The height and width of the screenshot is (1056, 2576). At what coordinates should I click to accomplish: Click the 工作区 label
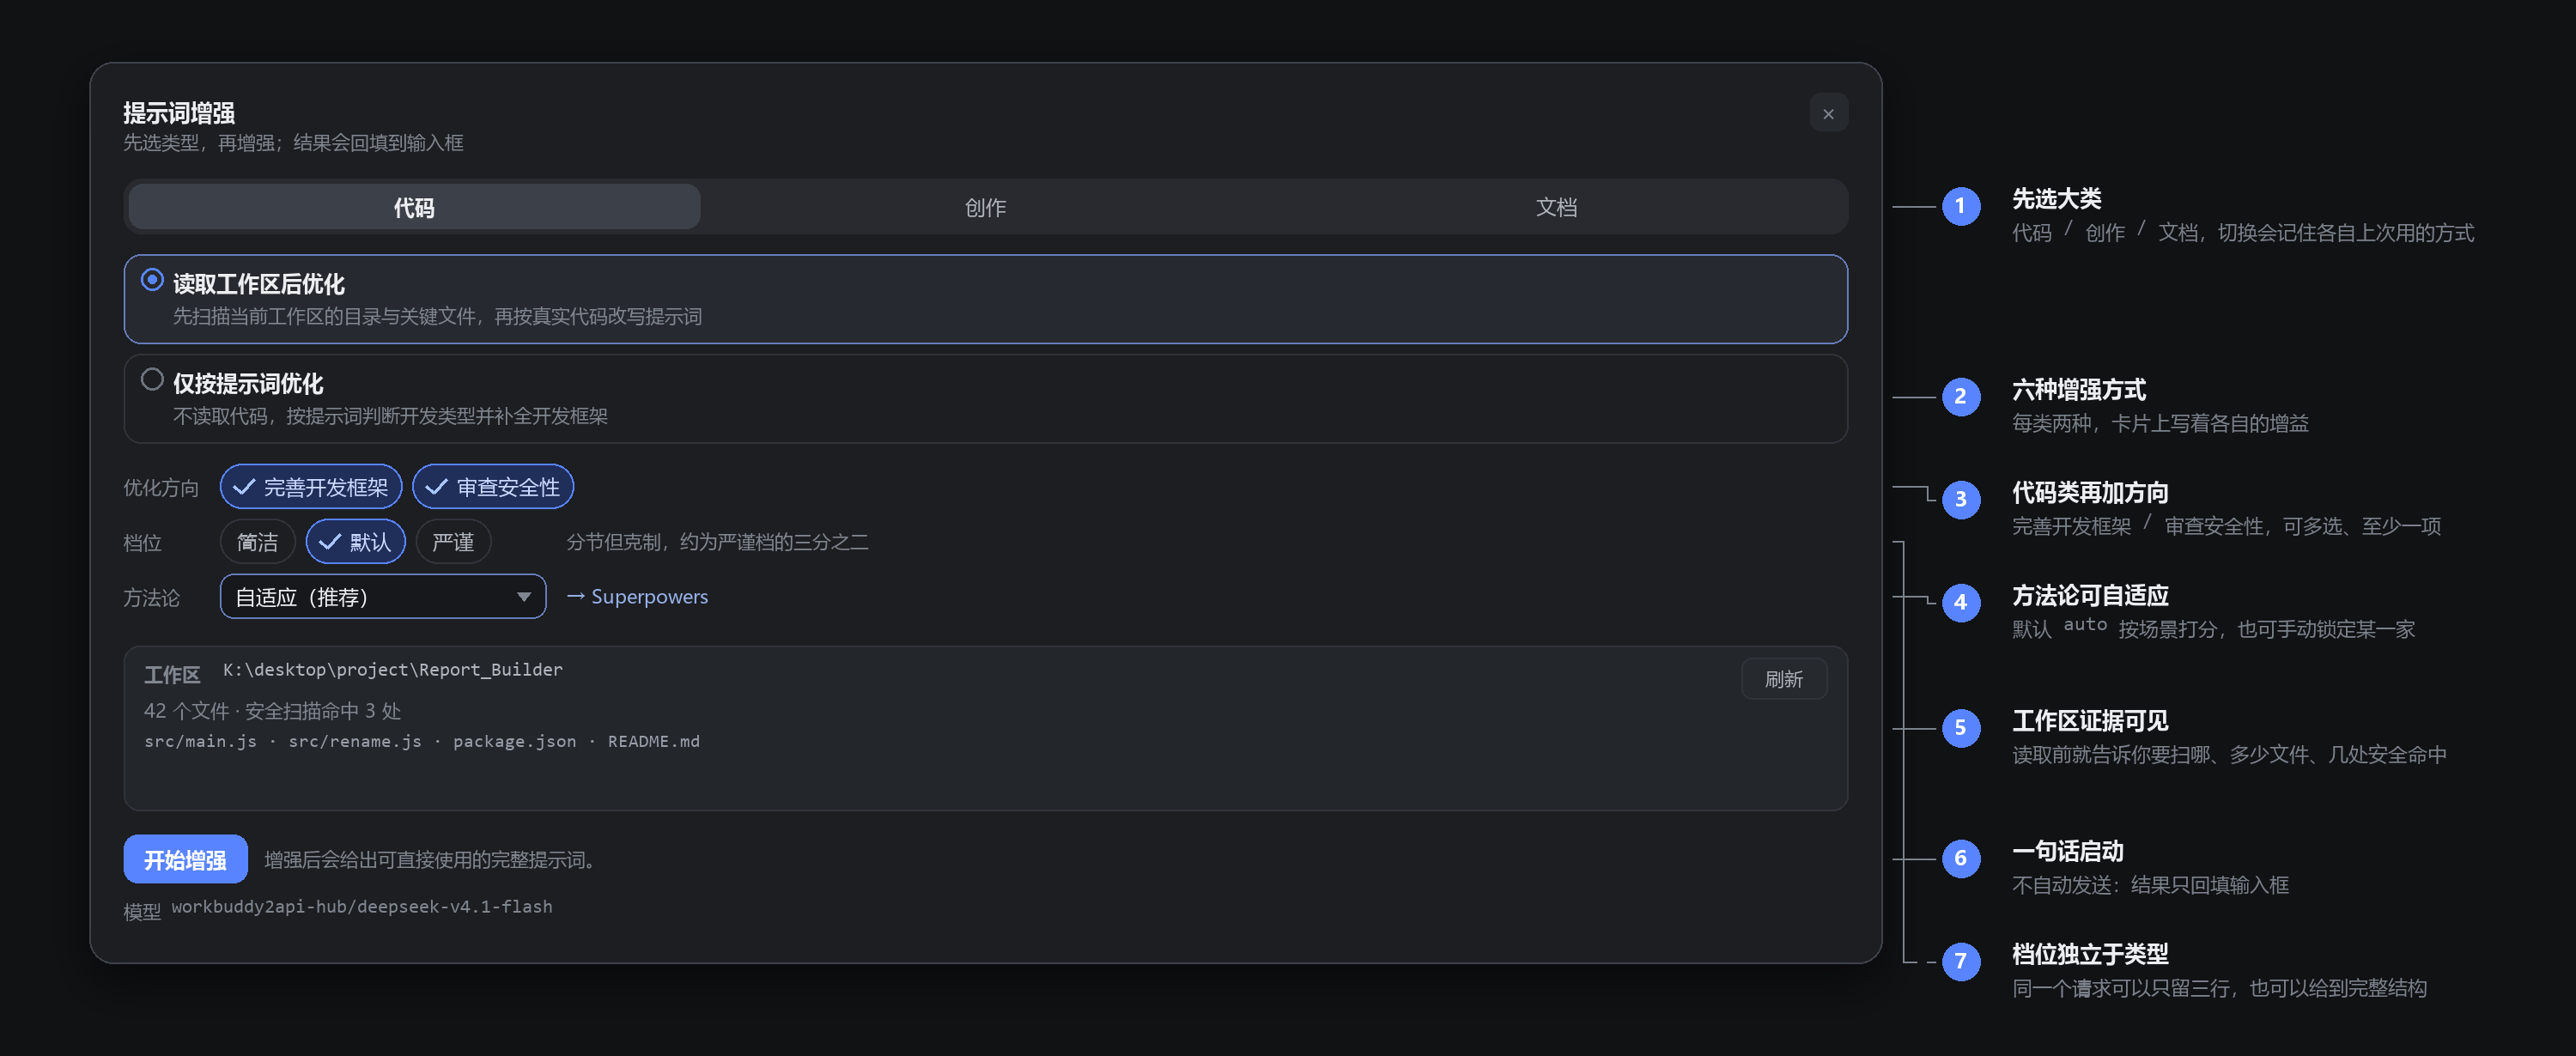tap(172, 675)
